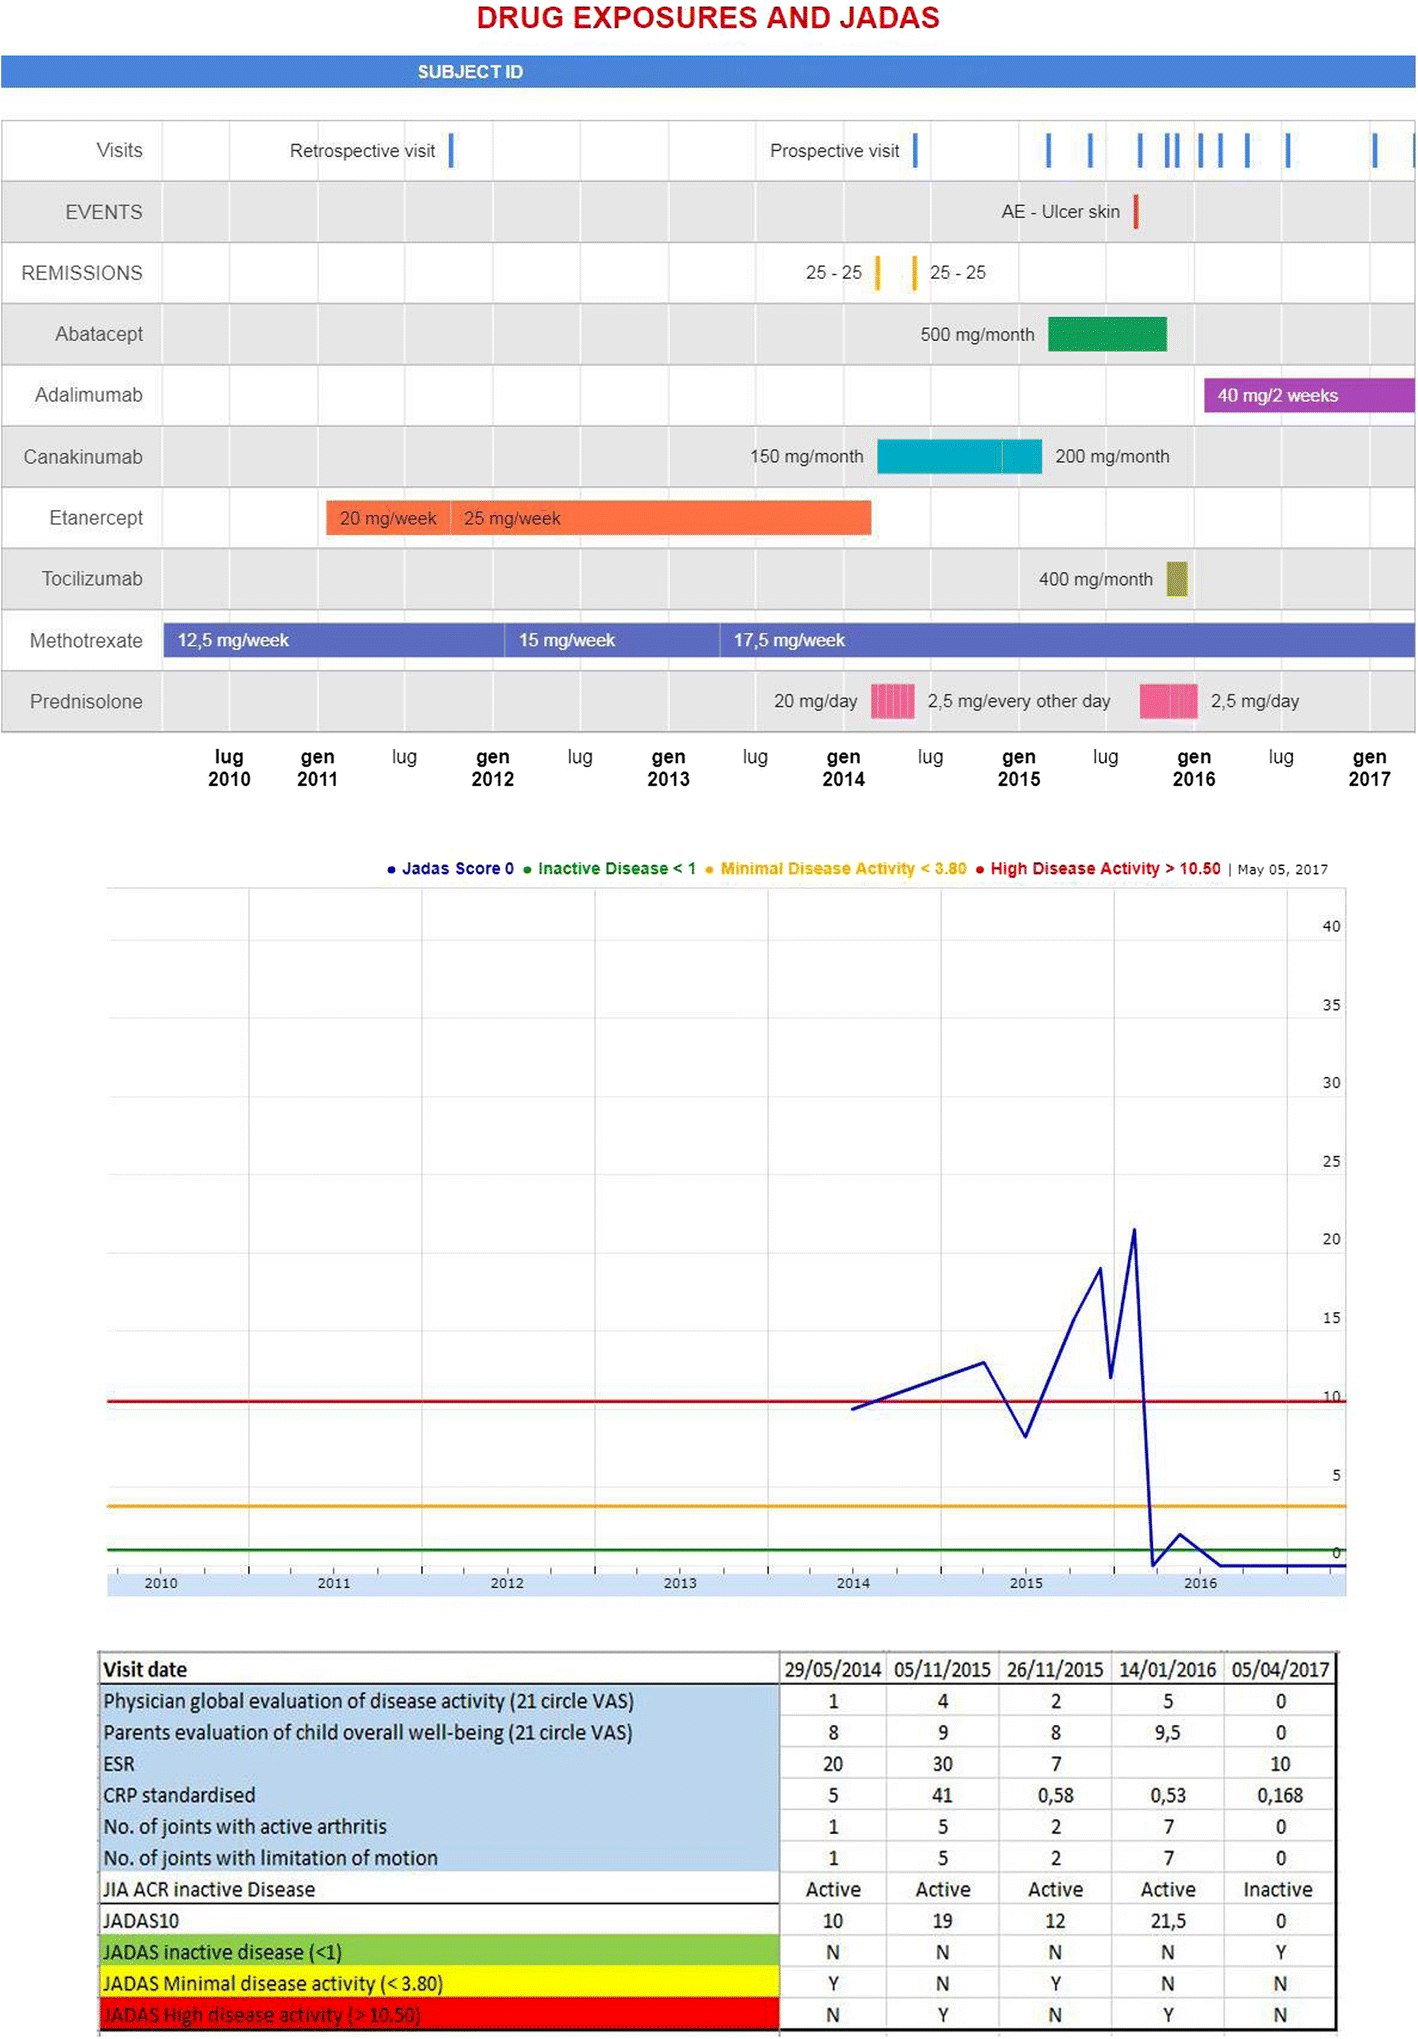Click the 'Inactive' cell in JIA ACR row
This screenshot has height=2039, width=1418.
(x=1278, y=1889)
